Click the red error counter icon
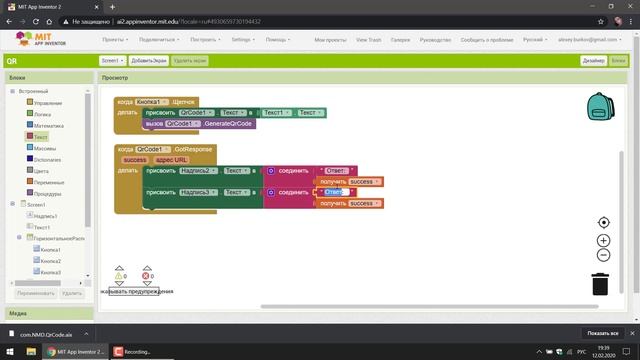640x360 pixels. 145,276
